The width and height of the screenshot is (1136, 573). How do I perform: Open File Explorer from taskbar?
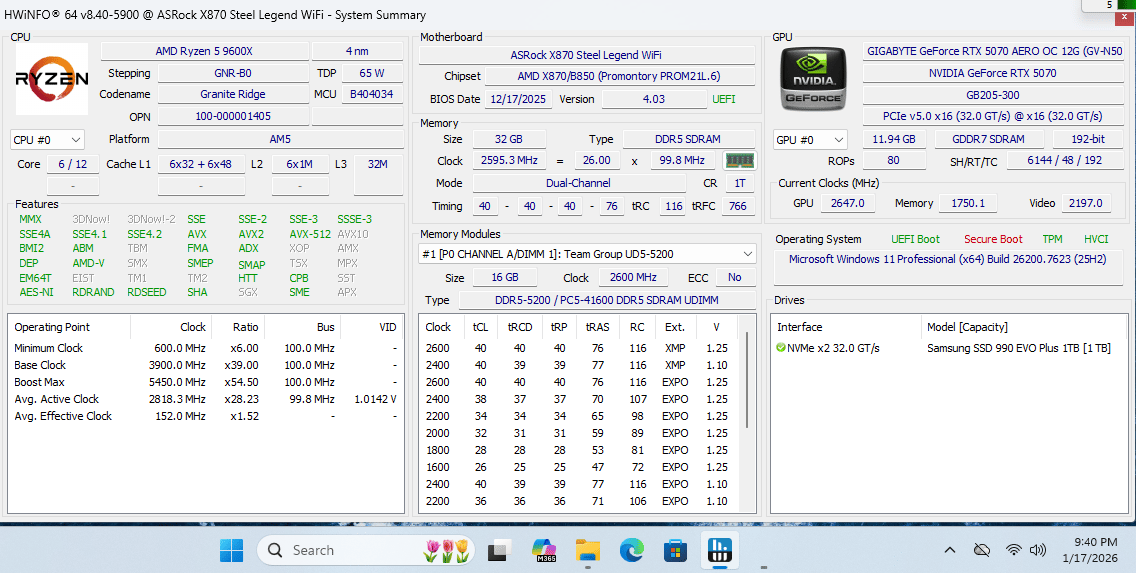[x=588, y=551]
